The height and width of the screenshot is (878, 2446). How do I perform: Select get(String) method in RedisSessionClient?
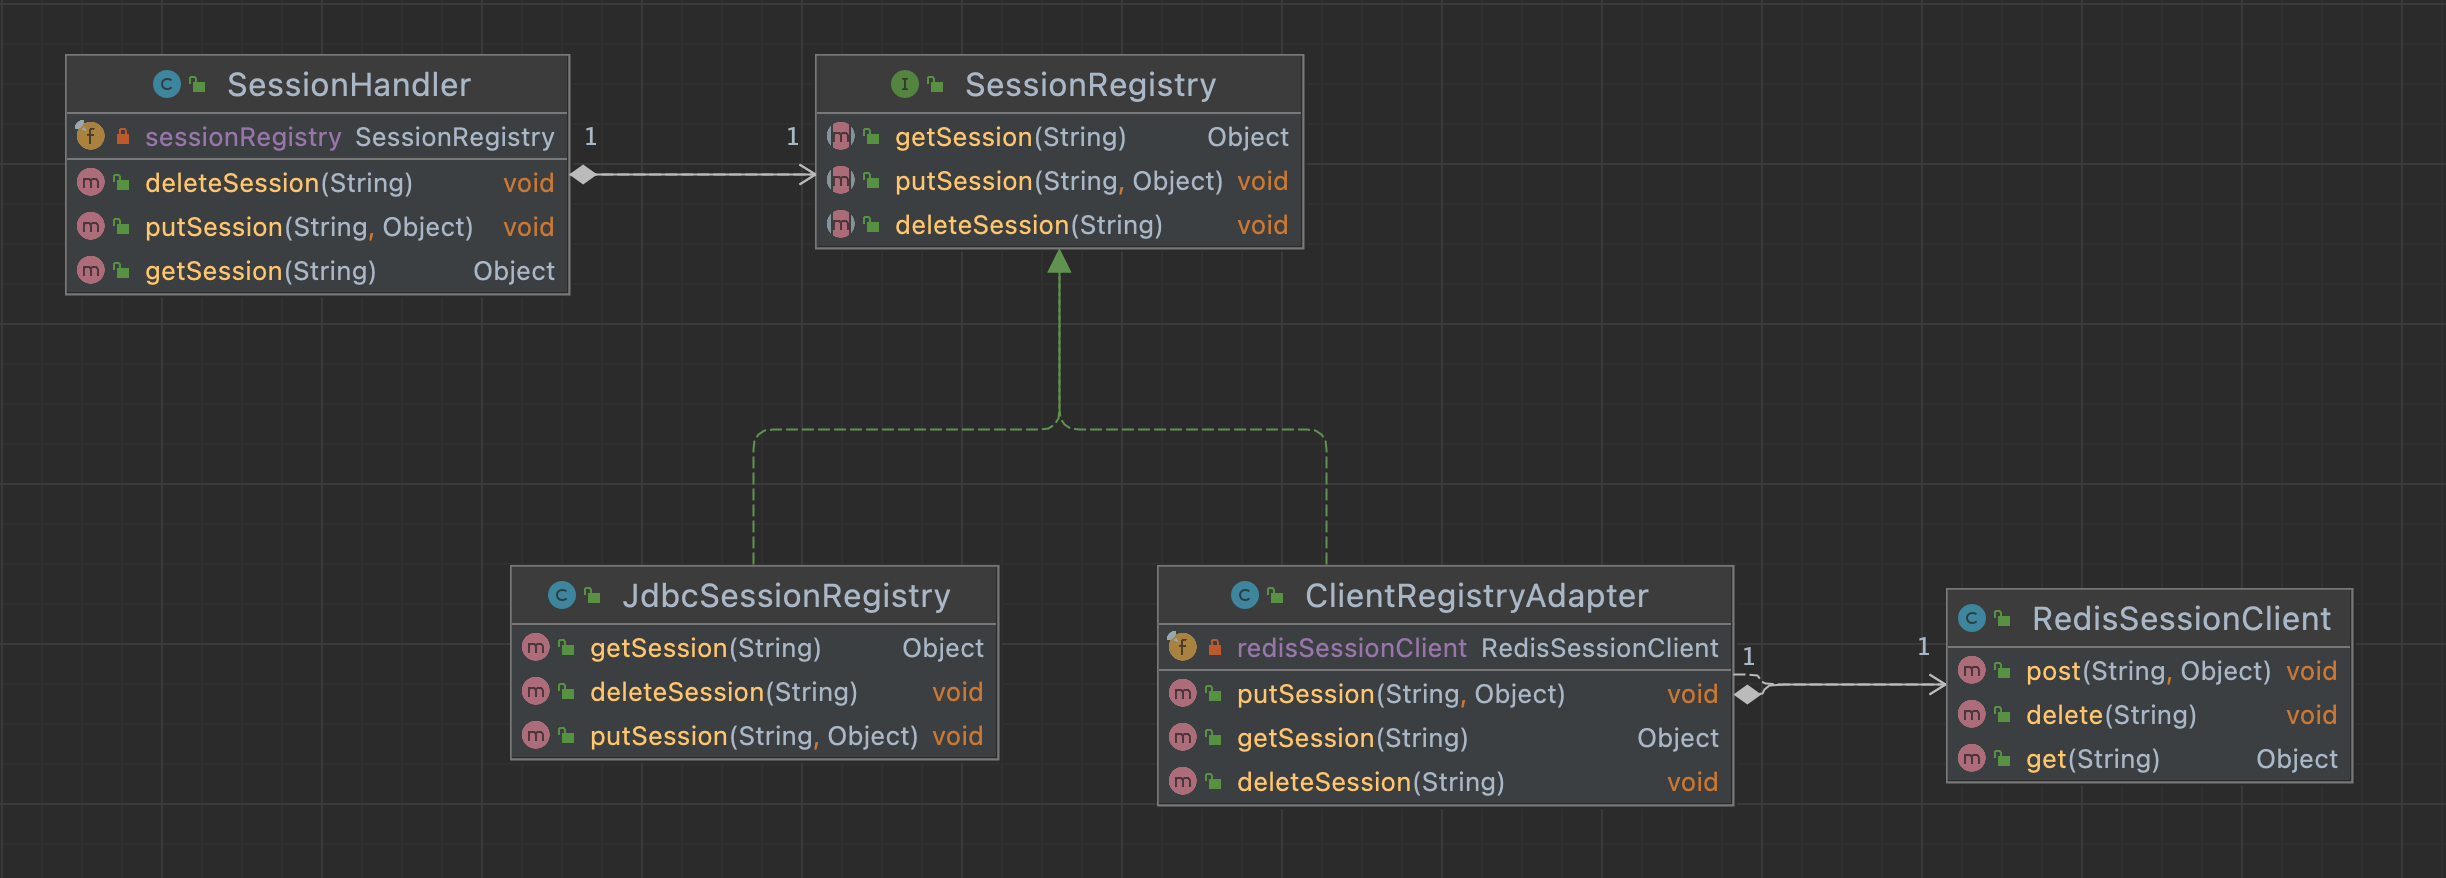pos(2092,760)
